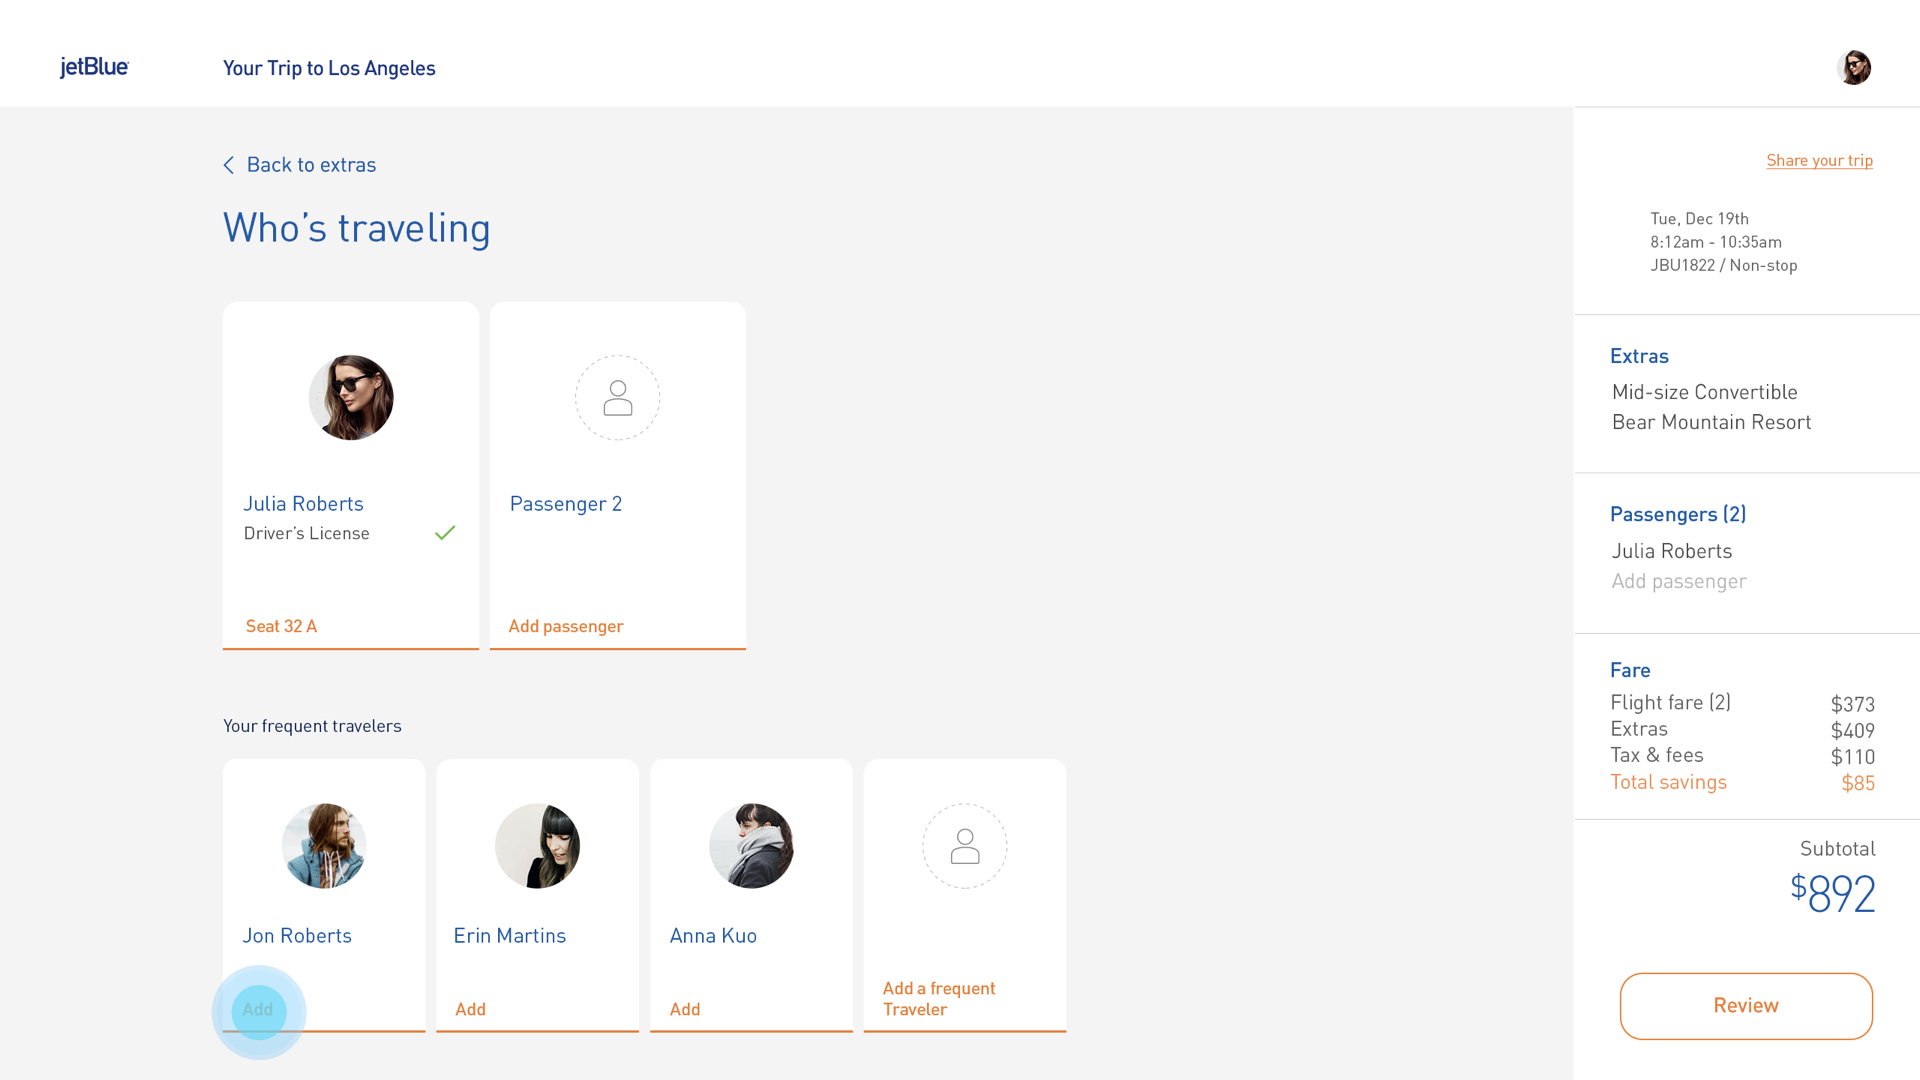Screen dimensions: 1920x1080
Task: Click the jetBlue logo
Action: tap(94, 67)
